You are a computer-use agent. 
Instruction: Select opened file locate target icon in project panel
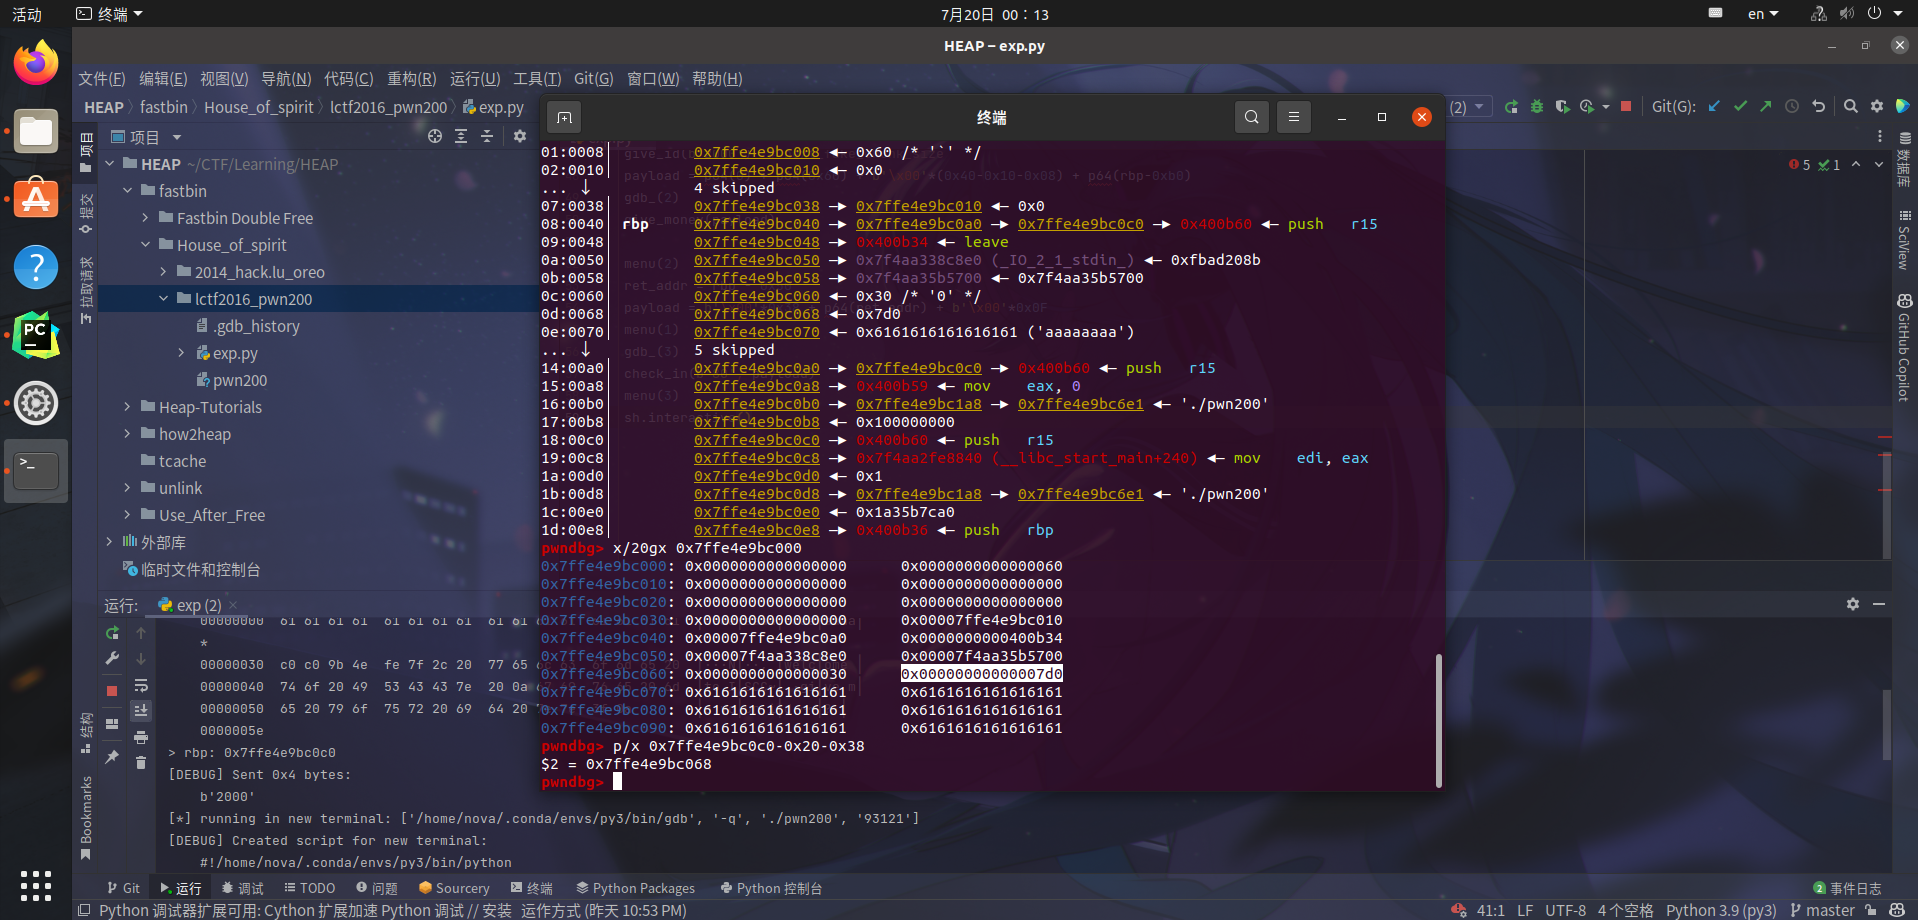[435, 136]
